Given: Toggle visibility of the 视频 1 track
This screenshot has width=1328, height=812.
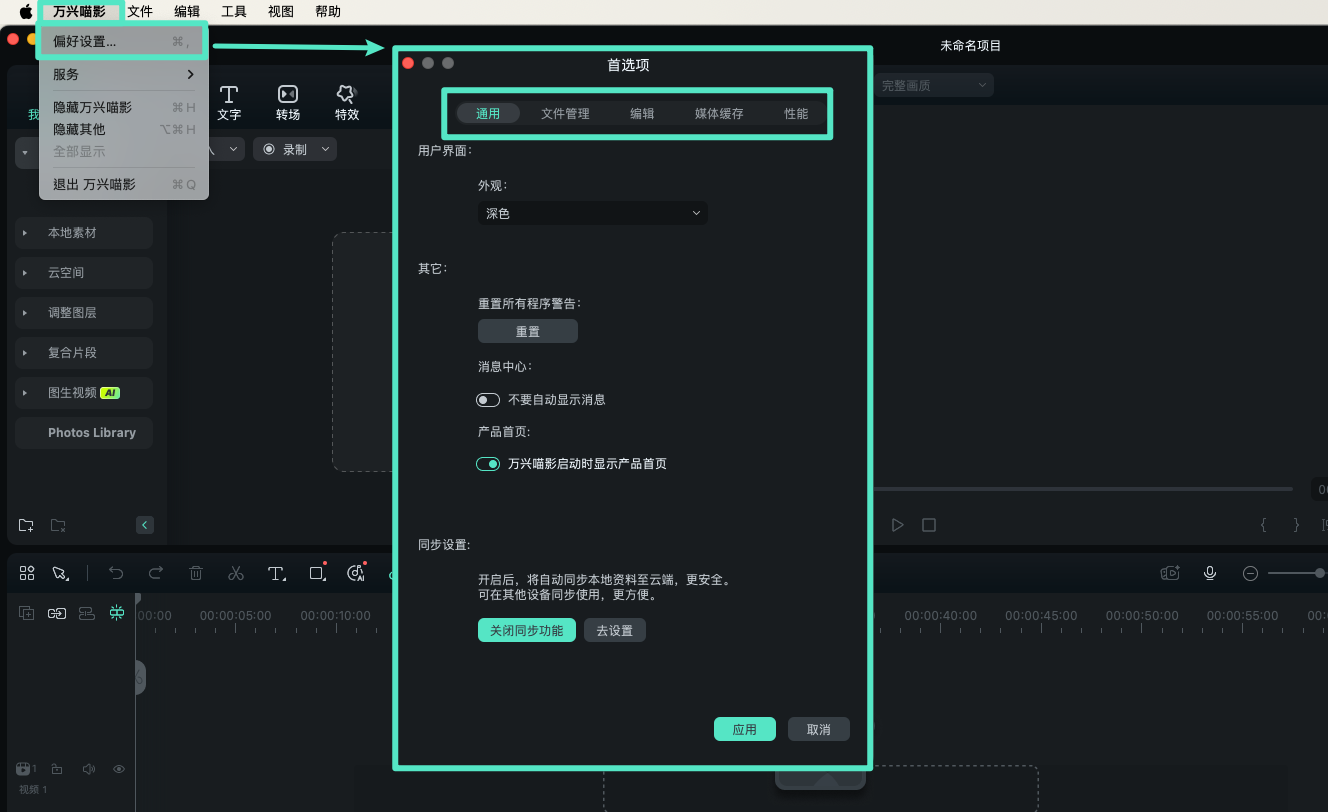Looking at the screenshot, I should coord(118,769).
